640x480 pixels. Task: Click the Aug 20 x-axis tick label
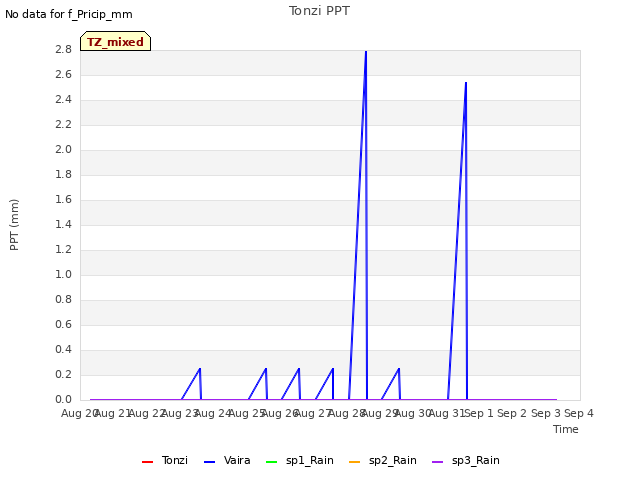click(x=80, y=413)
